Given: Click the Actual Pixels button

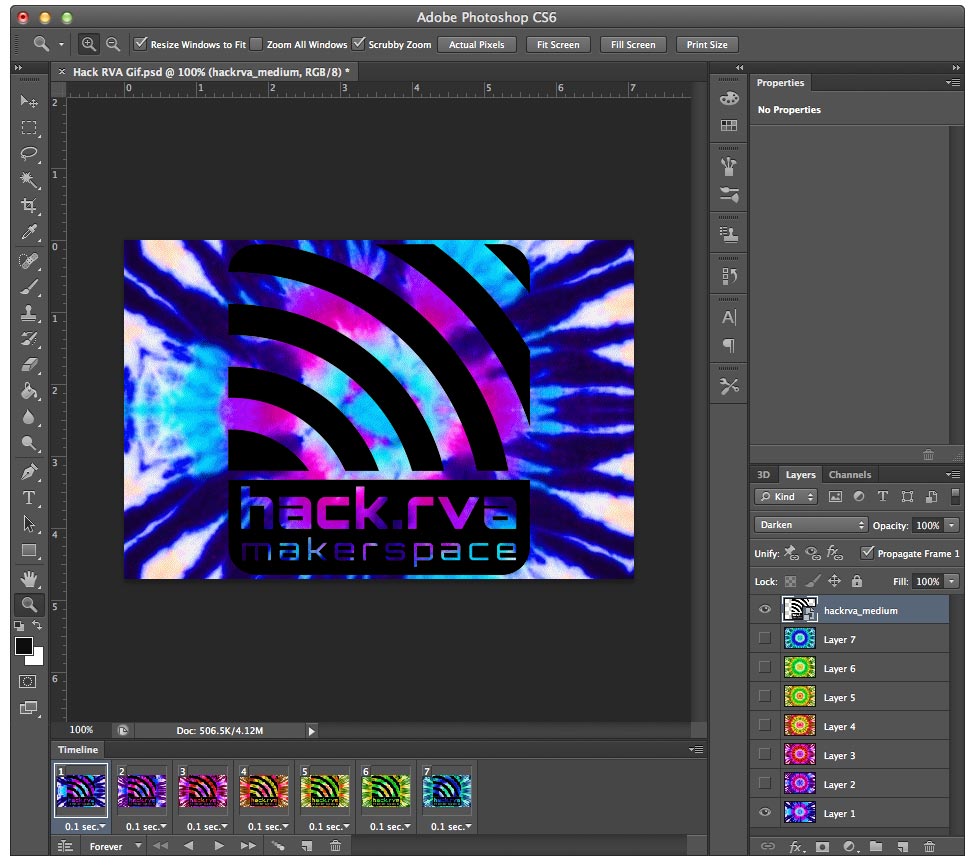Looking at the screenshot, I should click(x=477, y=44).
